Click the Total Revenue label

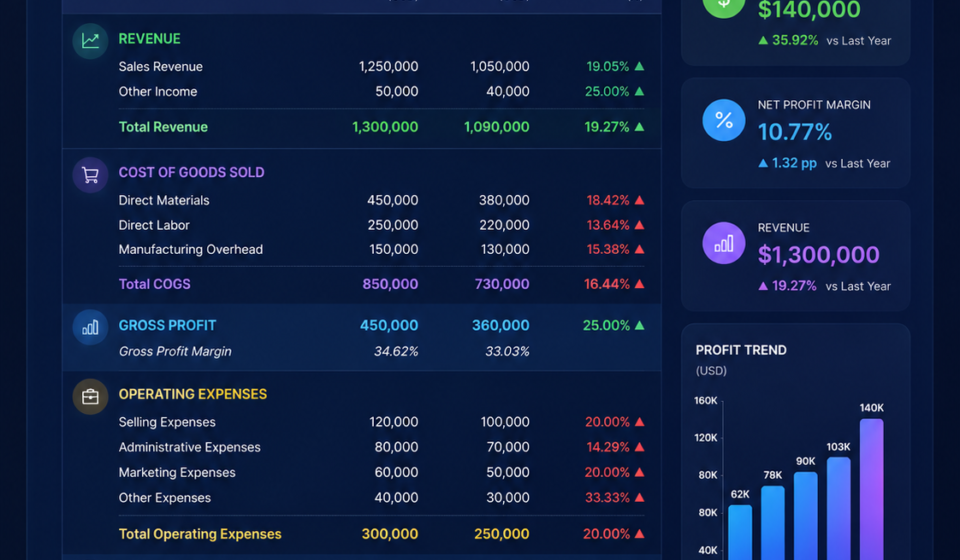tap(163, 127)
